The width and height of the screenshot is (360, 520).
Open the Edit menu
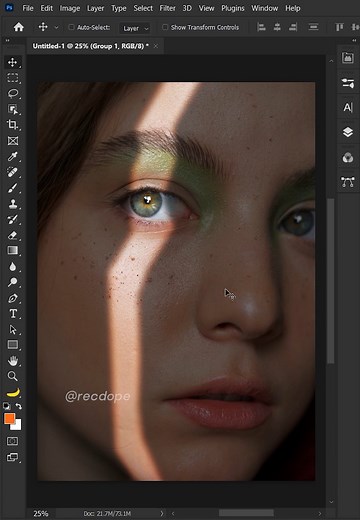[x=47, y=8]
